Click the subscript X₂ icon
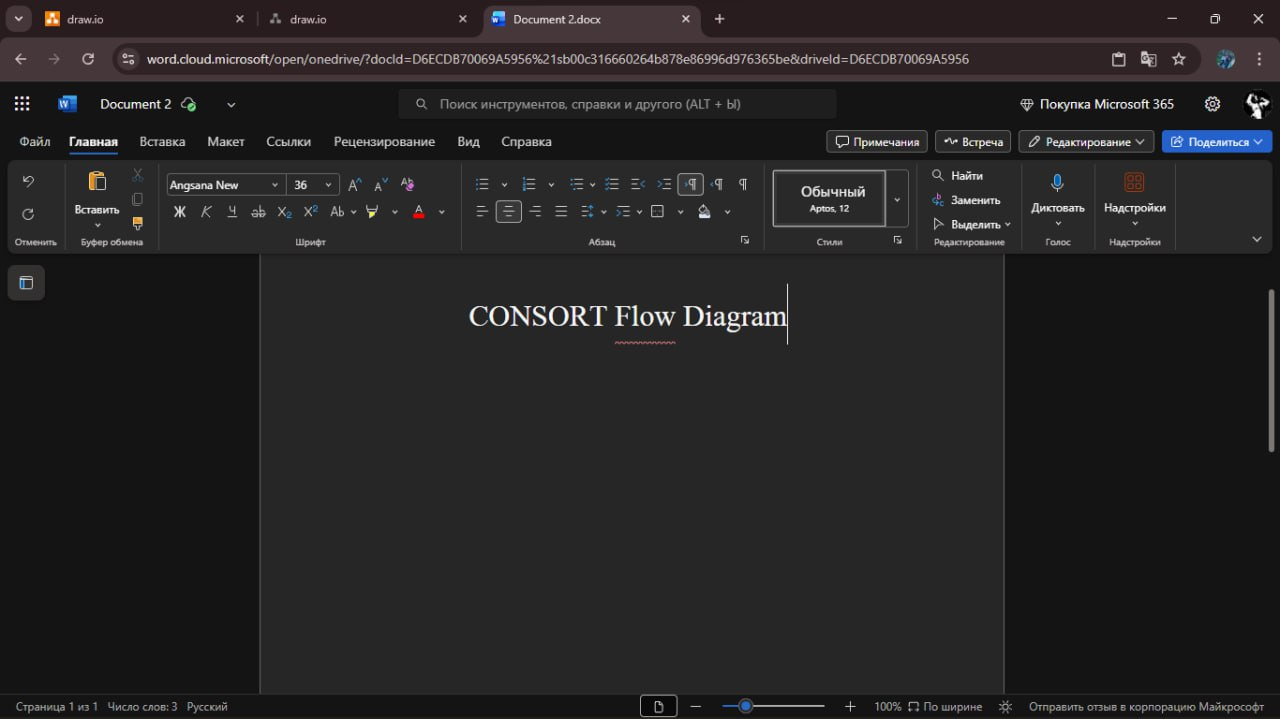The width and height of the screenshot is (1280, 719). pos(284,212)
